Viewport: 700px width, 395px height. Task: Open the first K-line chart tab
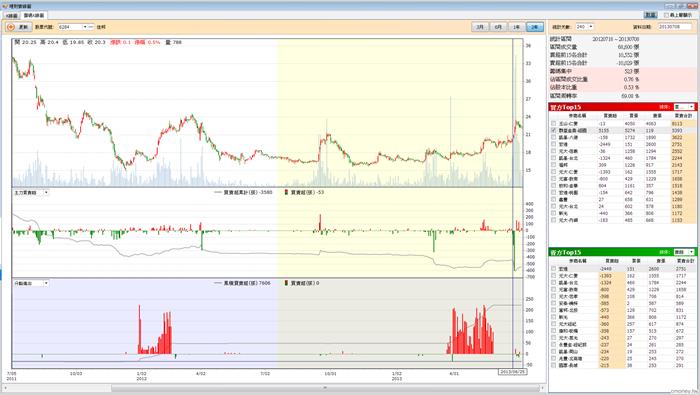tap(11, 15)
